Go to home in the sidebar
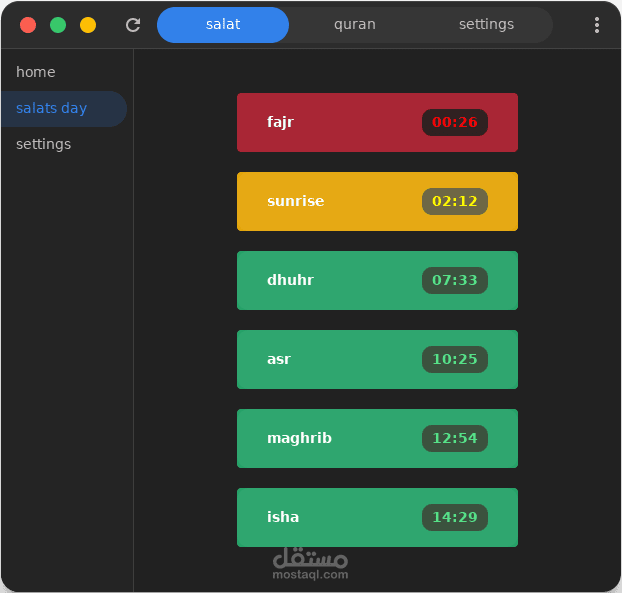The height and width of the screenshot is (593, 622). [x=64, y=72]
